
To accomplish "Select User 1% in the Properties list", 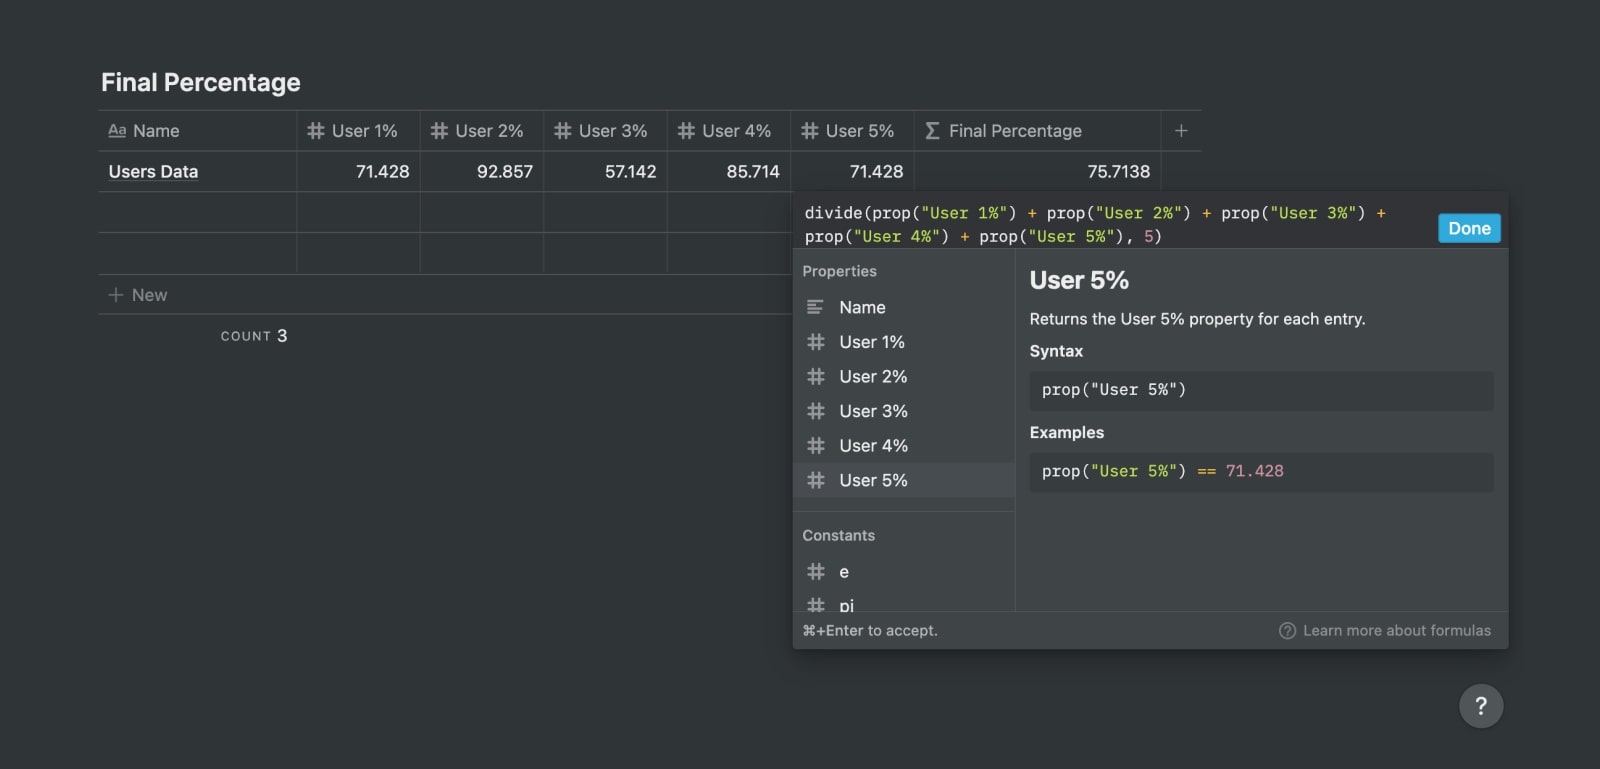I will [904, 342].
